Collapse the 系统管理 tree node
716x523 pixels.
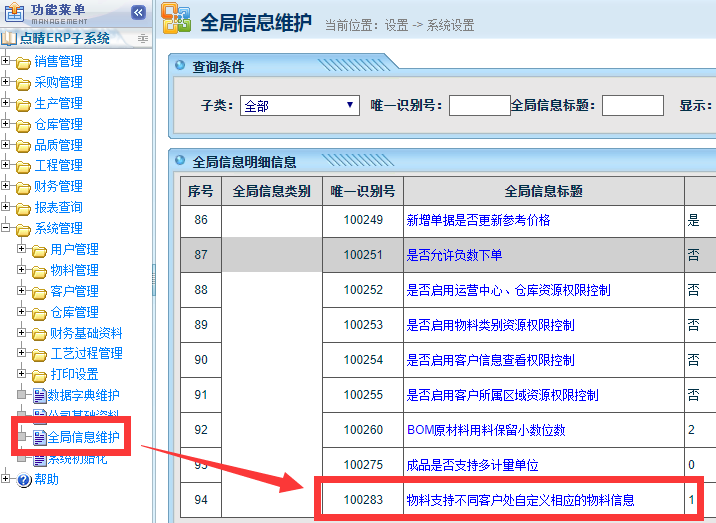(x=6, y=228)
